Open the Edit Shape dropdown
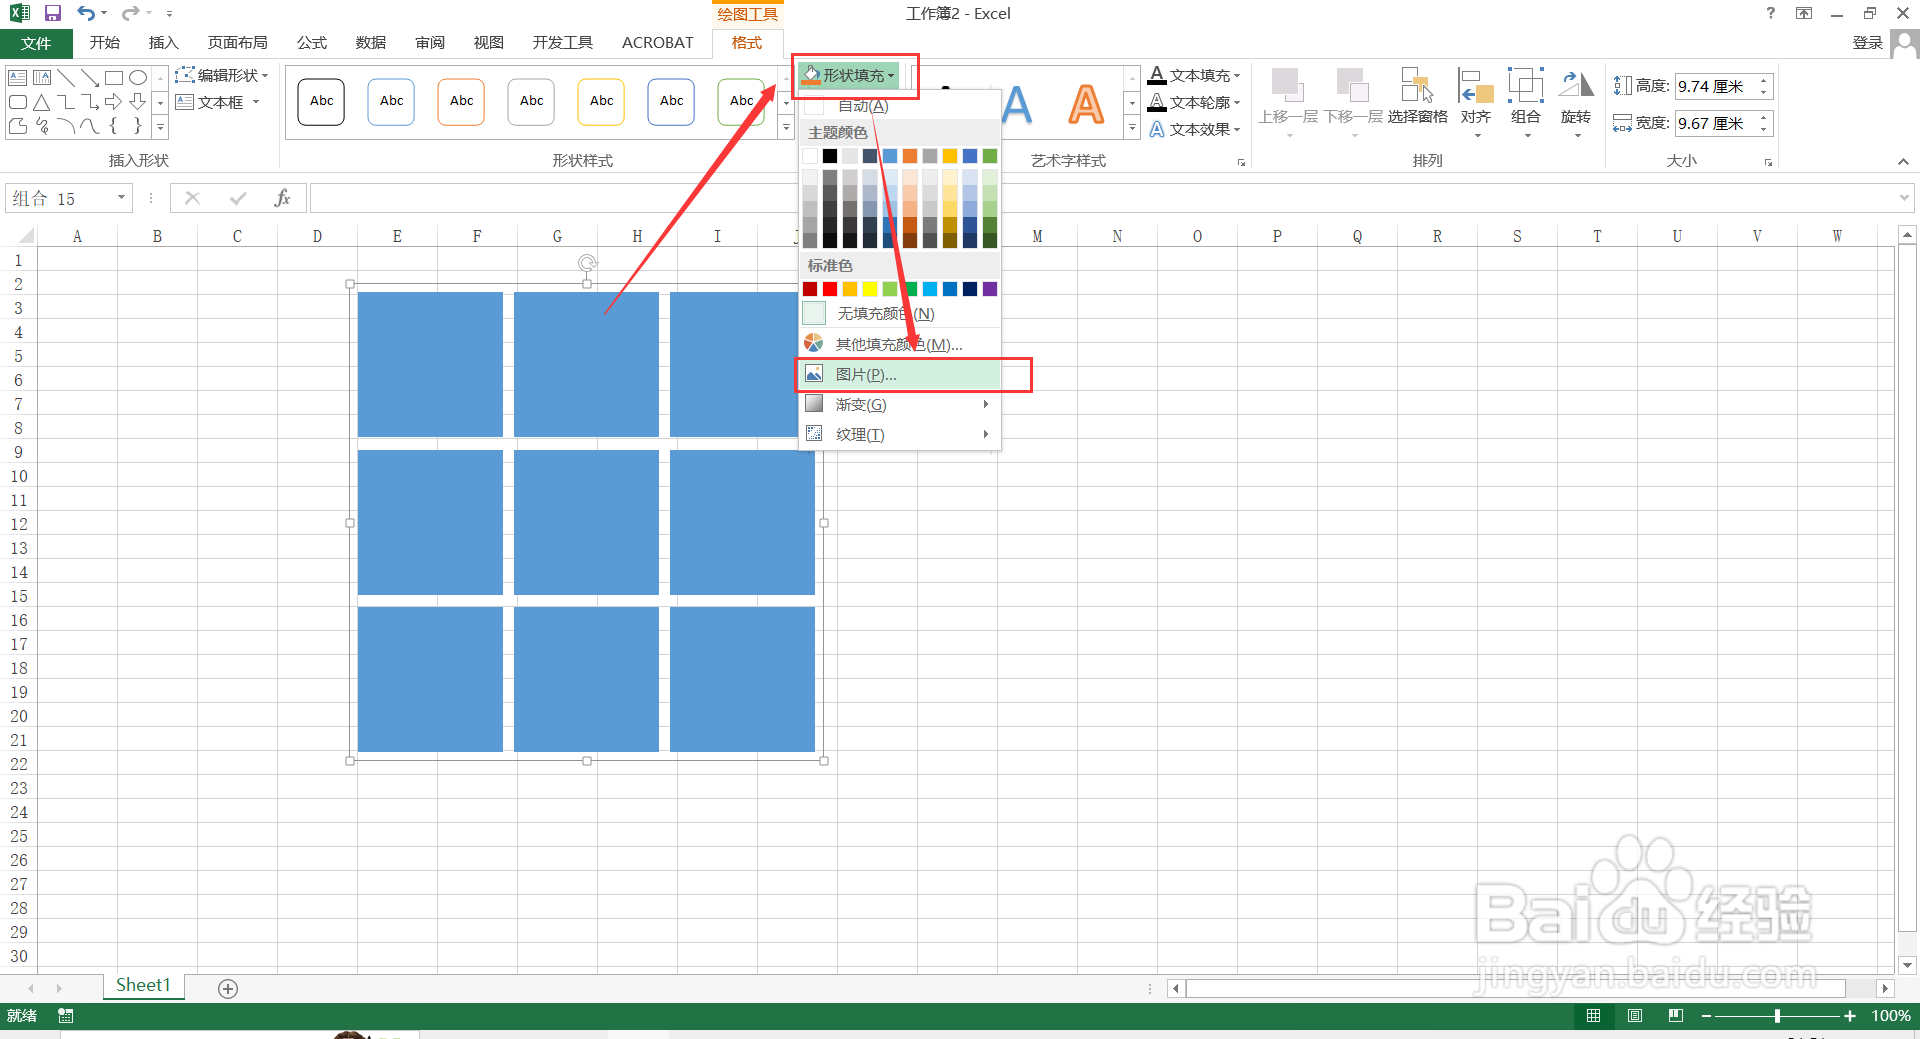Viewport: 1920px width, 1039px height. 222,75
